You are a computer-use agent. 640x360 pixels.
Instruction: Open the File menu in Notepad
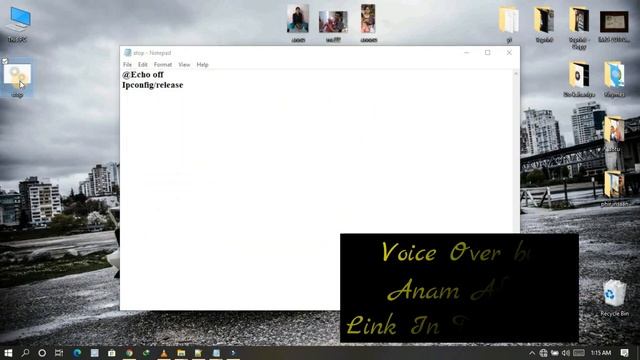click(x=127, y=64)
